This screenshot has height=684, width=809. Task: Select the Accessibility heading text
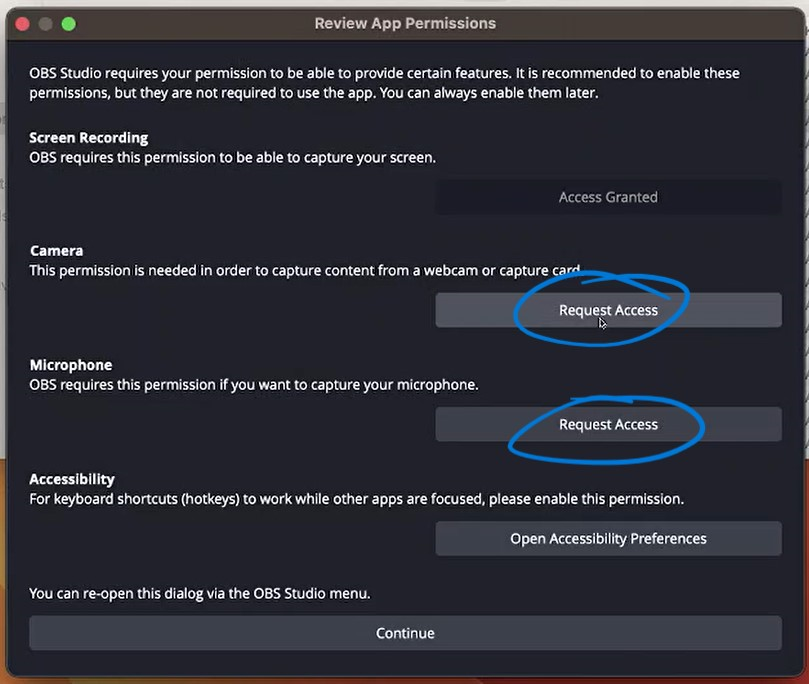tap(72, 479)
